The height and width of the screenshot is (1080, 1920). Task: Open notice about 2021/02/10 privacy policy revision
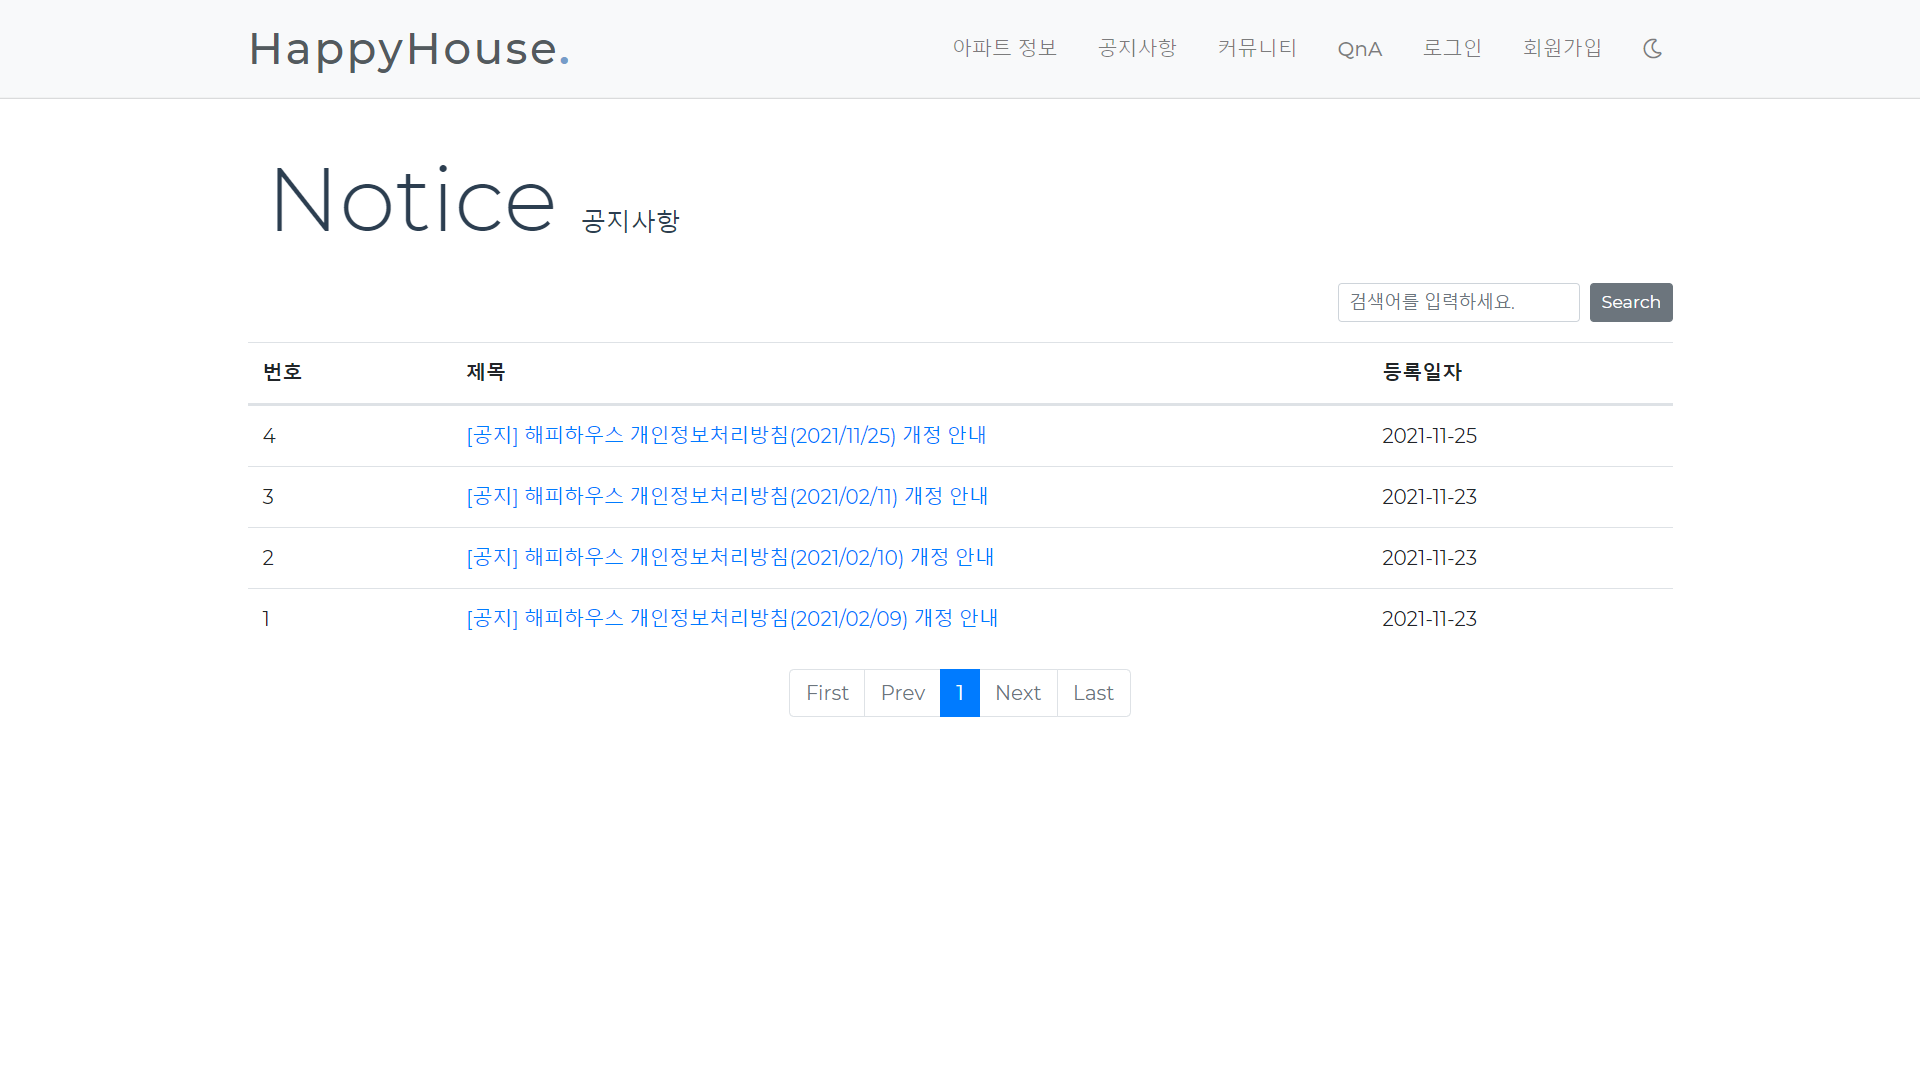click(729, 558)
